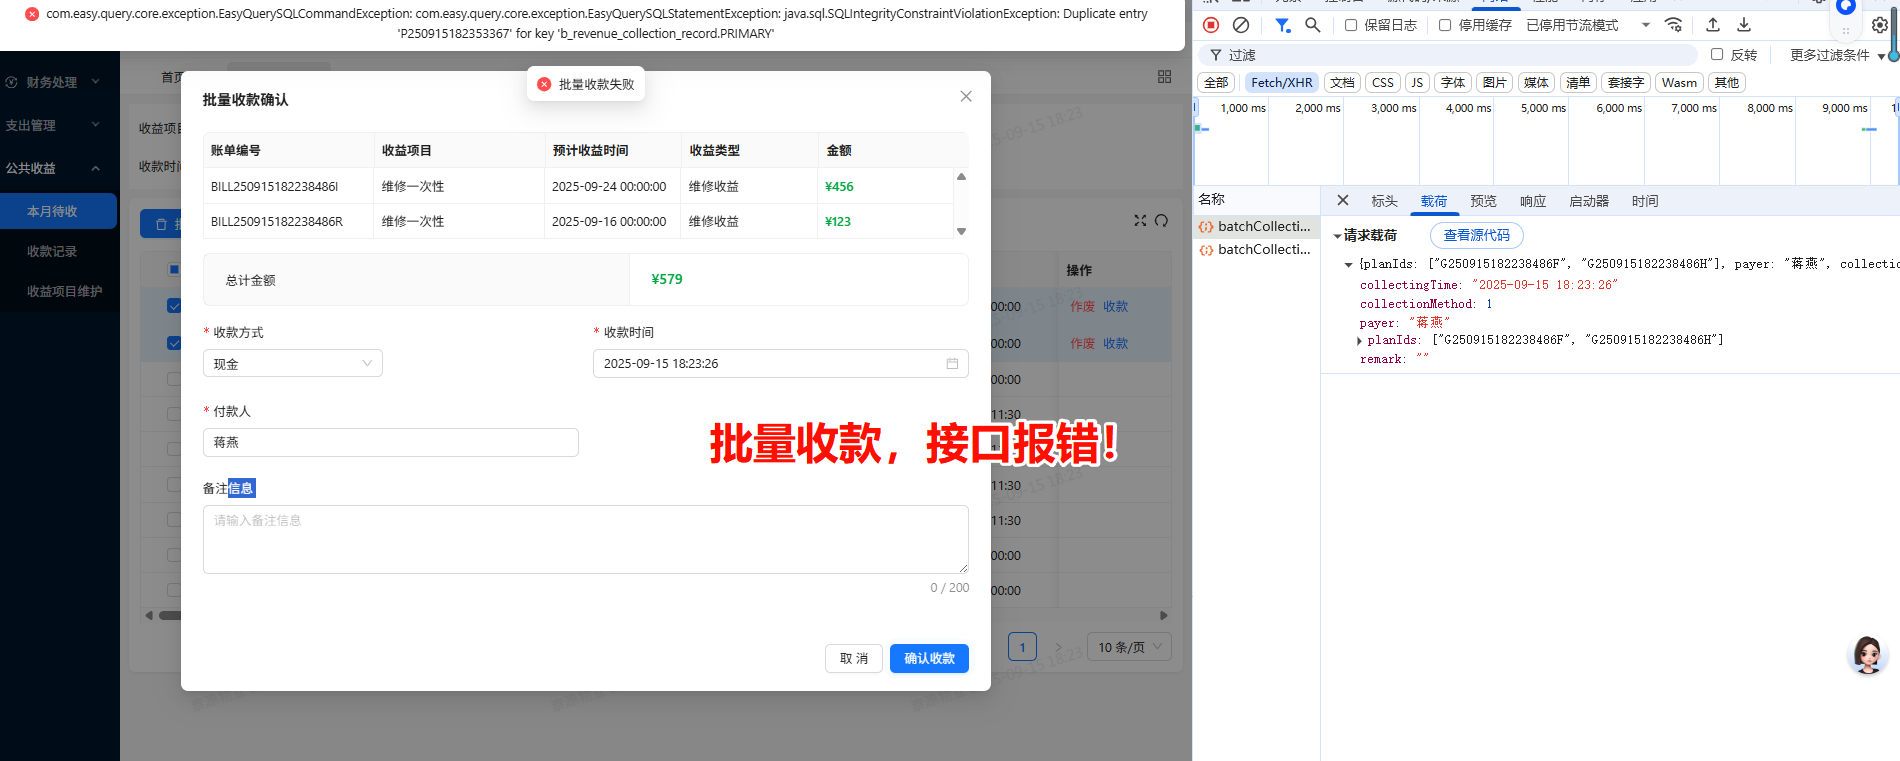Click 查看源代码 view source button
The height and width of the screenshot is (761, 1900).
(1476, 235)
